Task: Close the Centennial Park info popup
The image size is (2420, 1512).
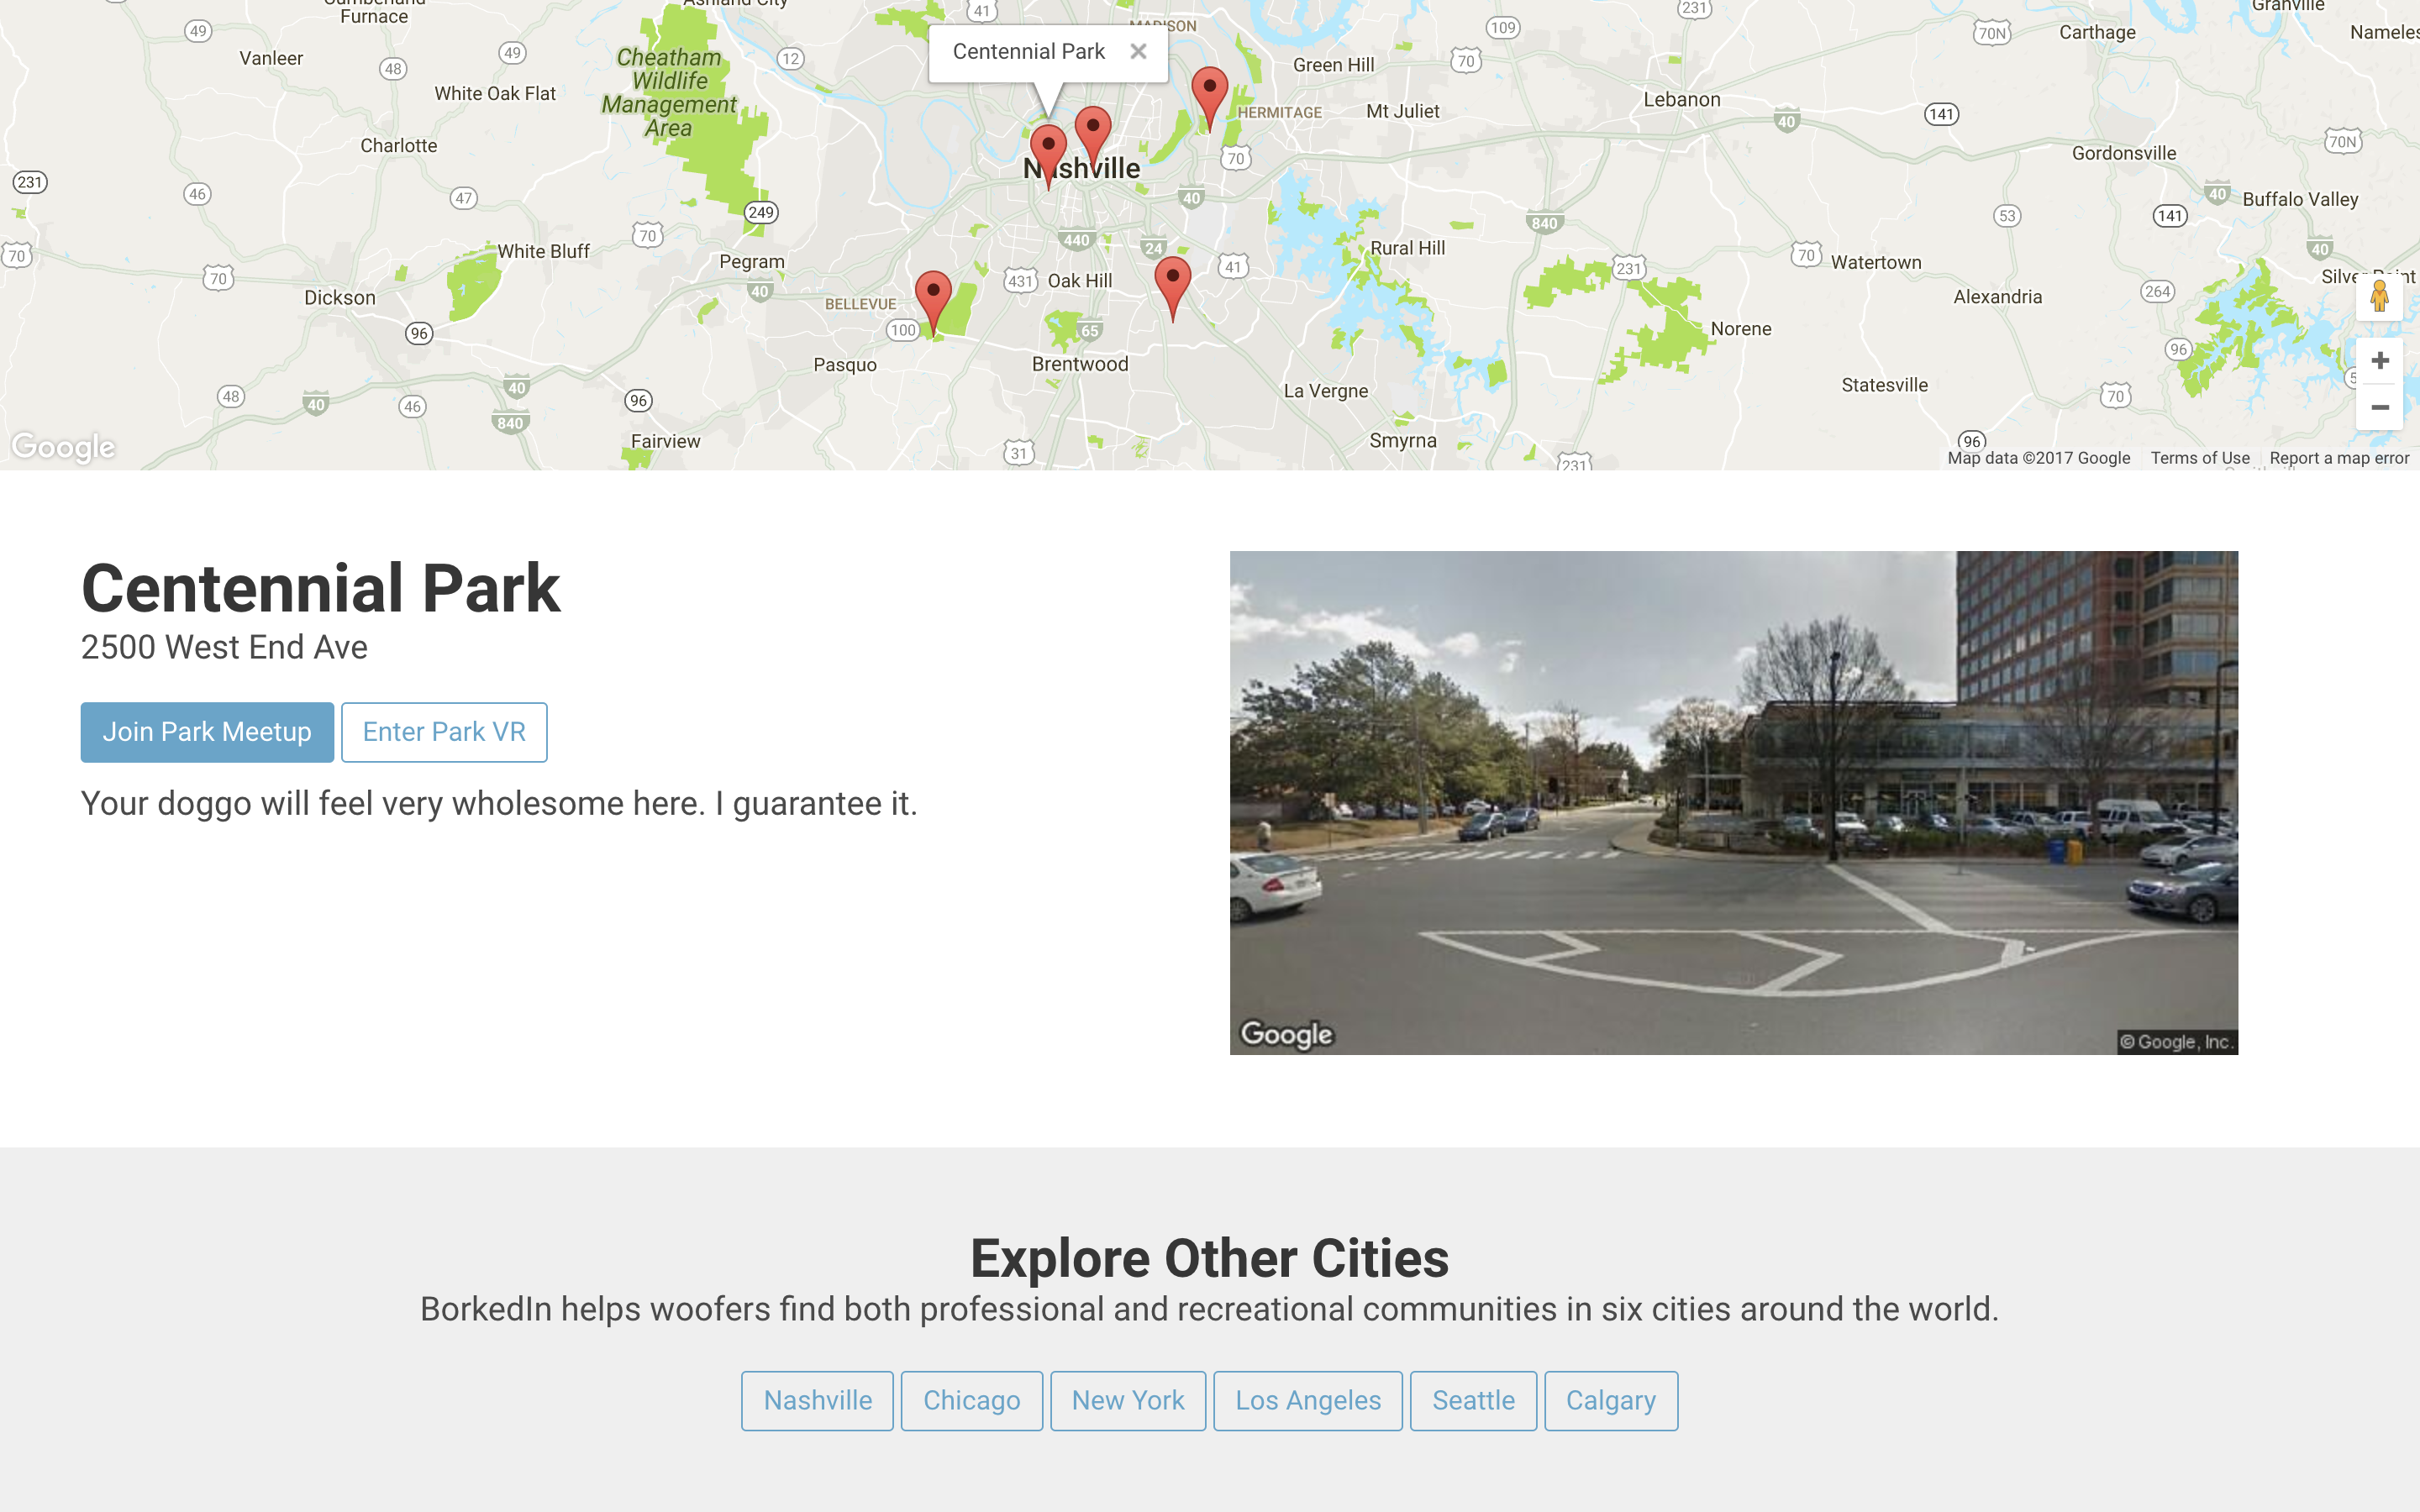Action: click(1138, 51)
